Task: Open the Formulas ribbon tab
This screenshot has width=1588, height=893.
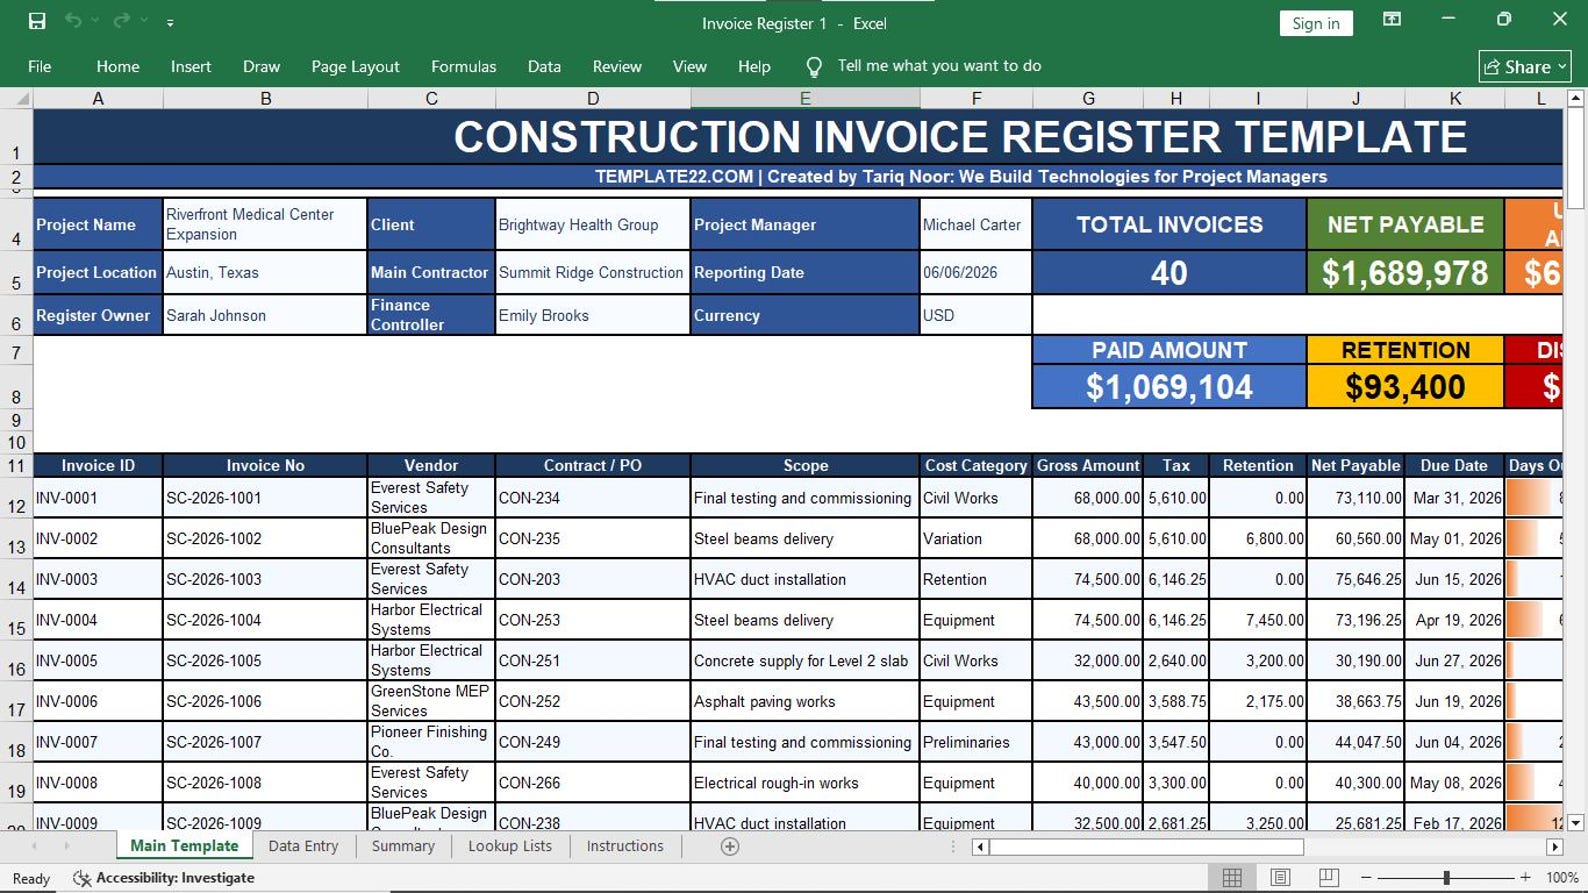Action: [x=463, y=66]
